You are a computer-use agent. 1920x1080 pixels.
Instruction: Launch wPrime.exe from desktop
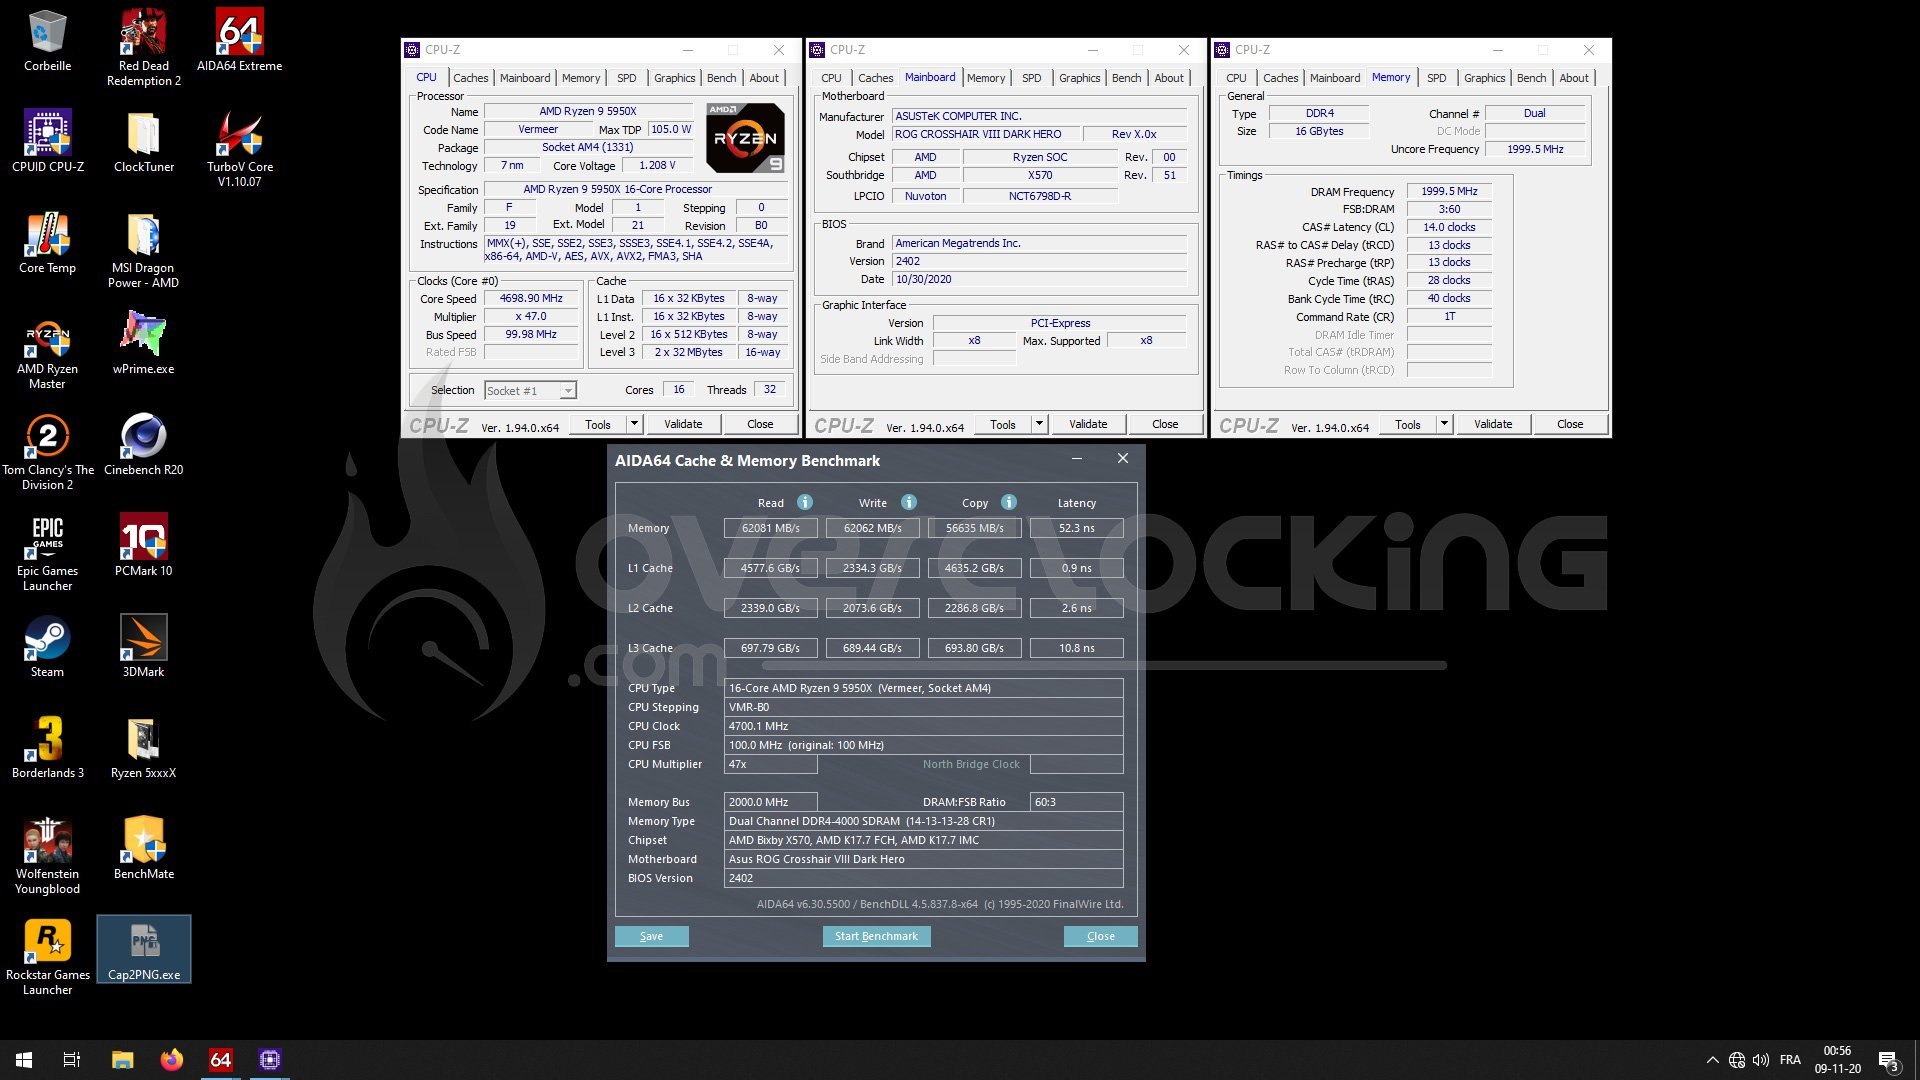click(x=144, y=344)
